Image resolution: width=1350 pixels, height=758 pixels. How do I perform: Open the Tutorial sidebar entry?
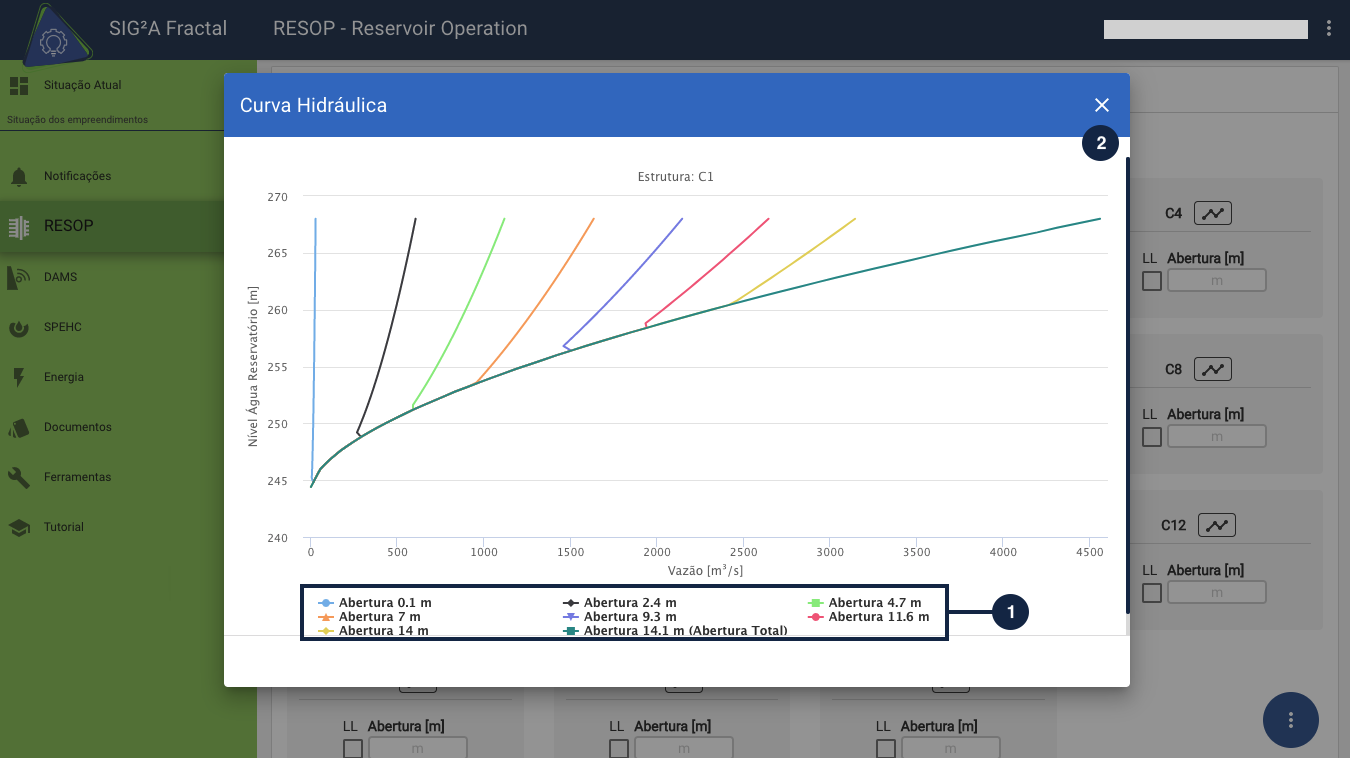[x=63, y=527]
